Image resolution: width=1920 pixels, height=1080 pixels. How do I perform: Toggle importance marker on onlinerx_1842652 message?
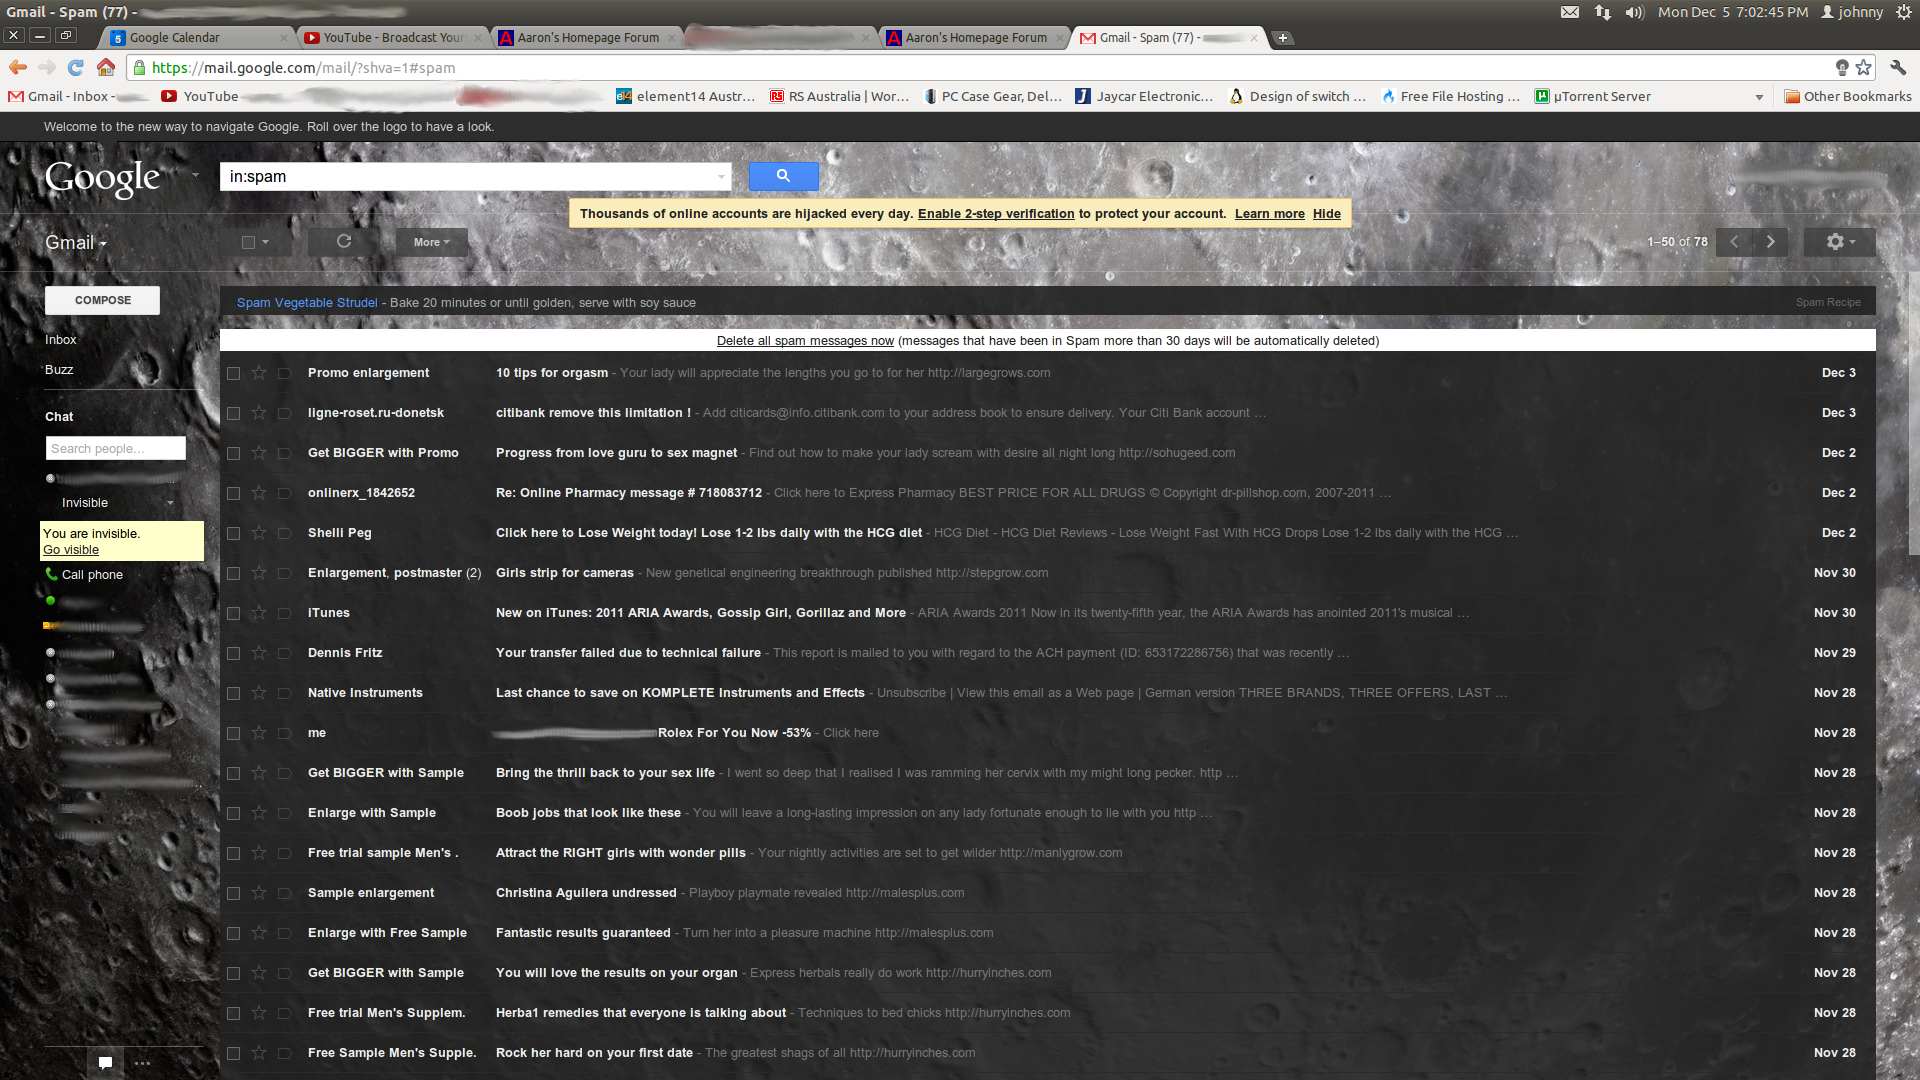[284, 493]
